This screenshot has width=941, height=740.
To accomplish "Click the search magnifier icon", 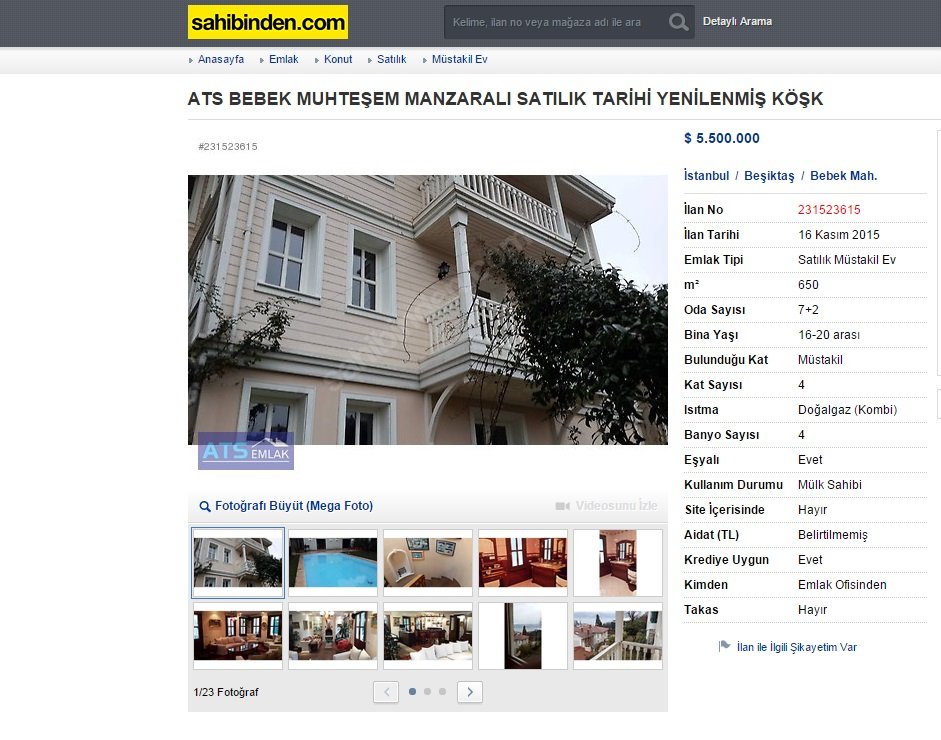I will coord(678,22).
